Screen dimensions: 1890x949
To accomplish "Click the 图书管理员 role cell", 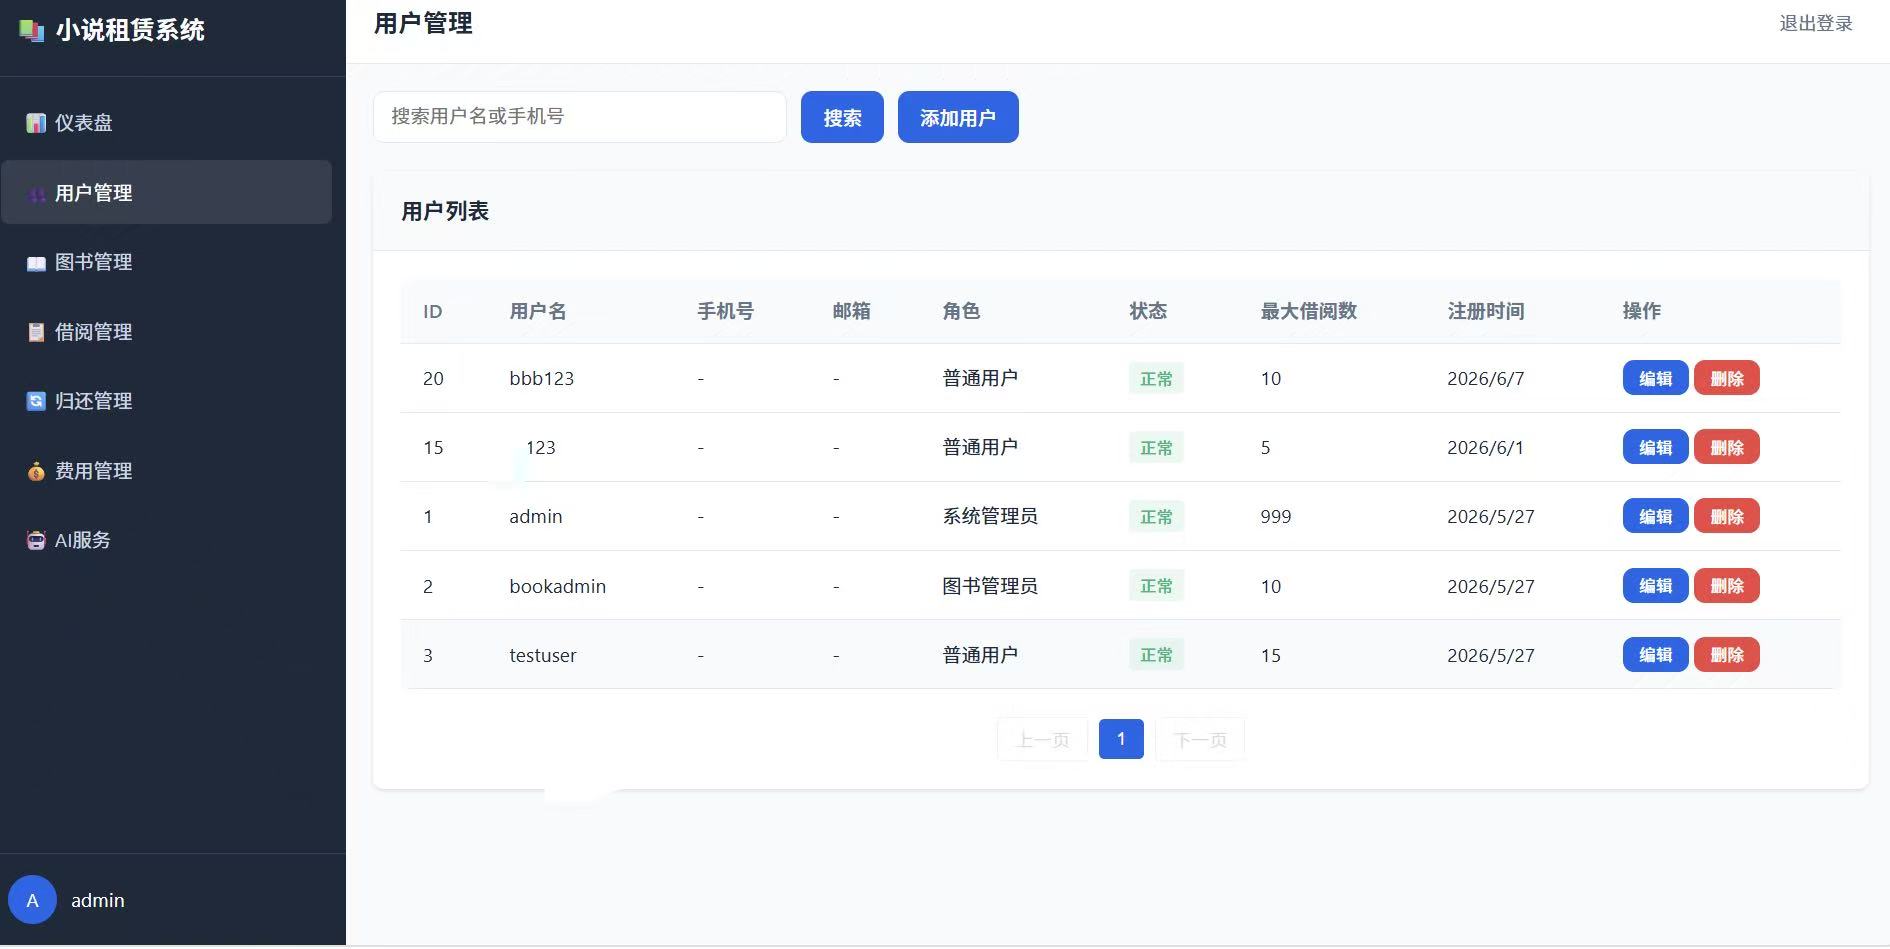I will pos(990,585).
